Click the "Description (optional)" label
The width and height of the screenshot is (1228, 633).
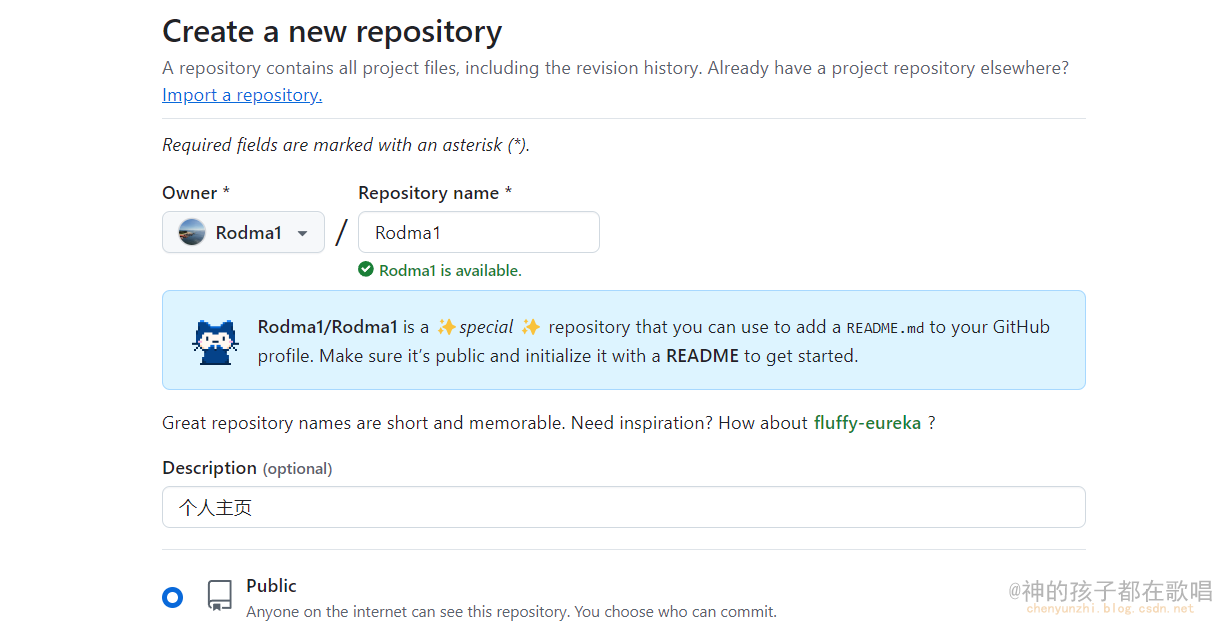click(x=247, y=468)
